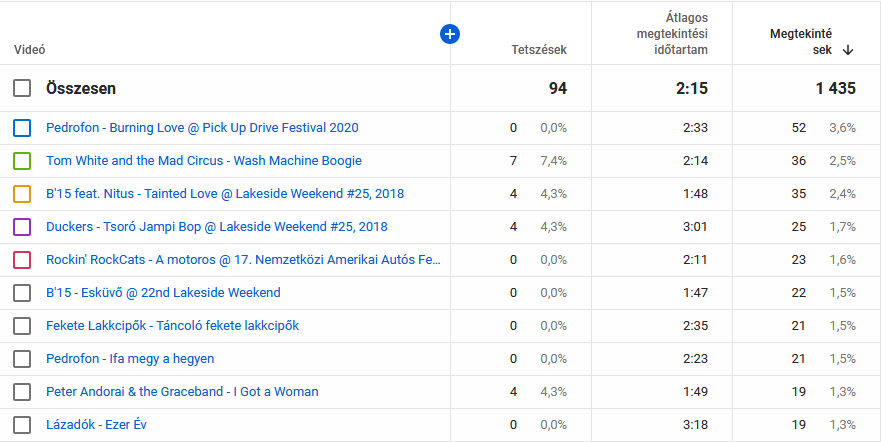This screenshot has width=881, height=442.
Task: Click the blue plus add-metric icon
Action: click(450, 35)
